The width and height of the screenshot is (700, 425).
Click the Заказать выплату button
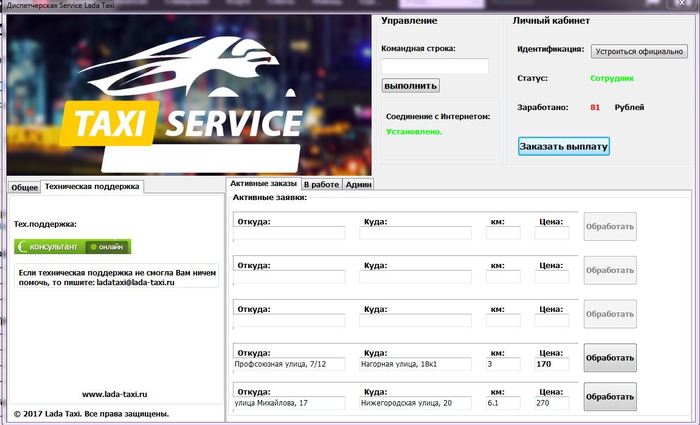click(x=563, y=146)
